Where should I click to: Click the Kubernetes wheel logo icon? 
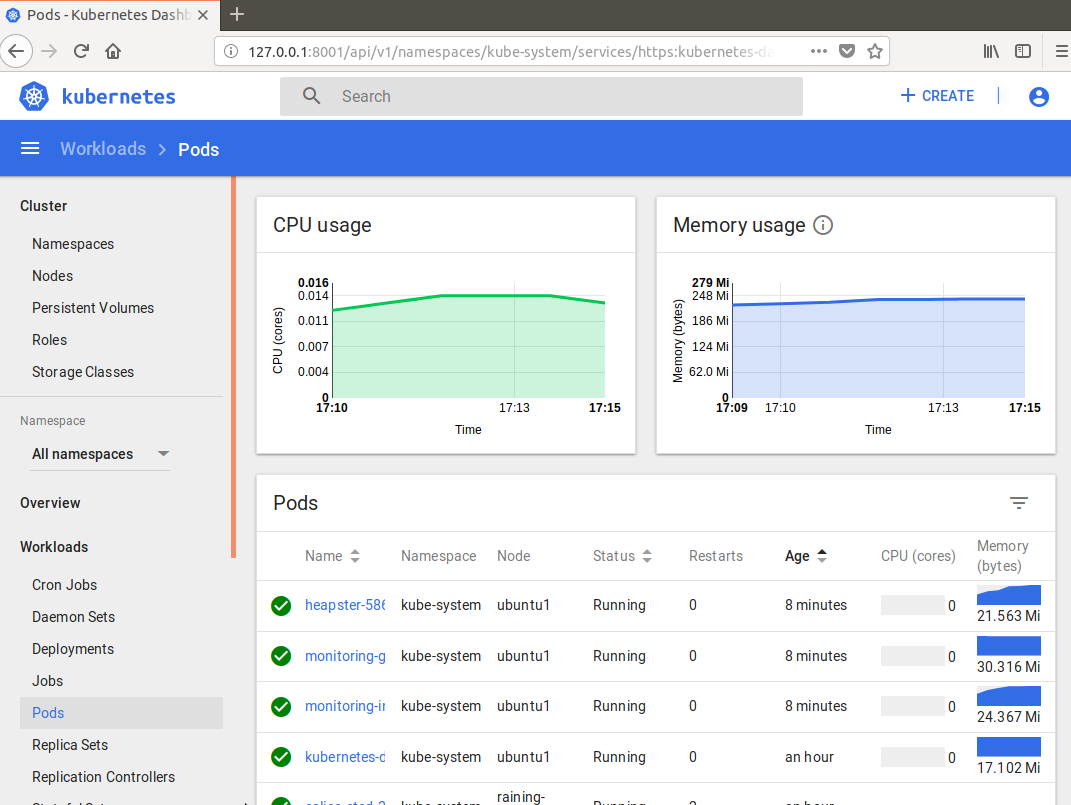pos(34,96)
